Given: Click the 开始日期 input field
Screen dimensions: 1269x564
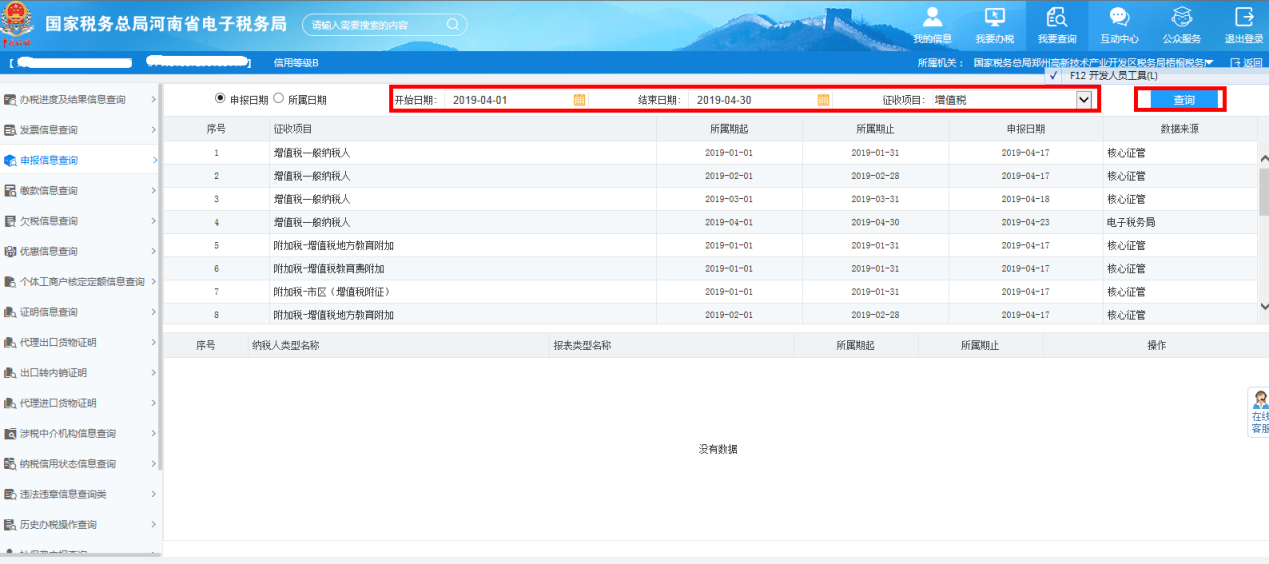Looking at the screenshot, I should click(508, 100).
